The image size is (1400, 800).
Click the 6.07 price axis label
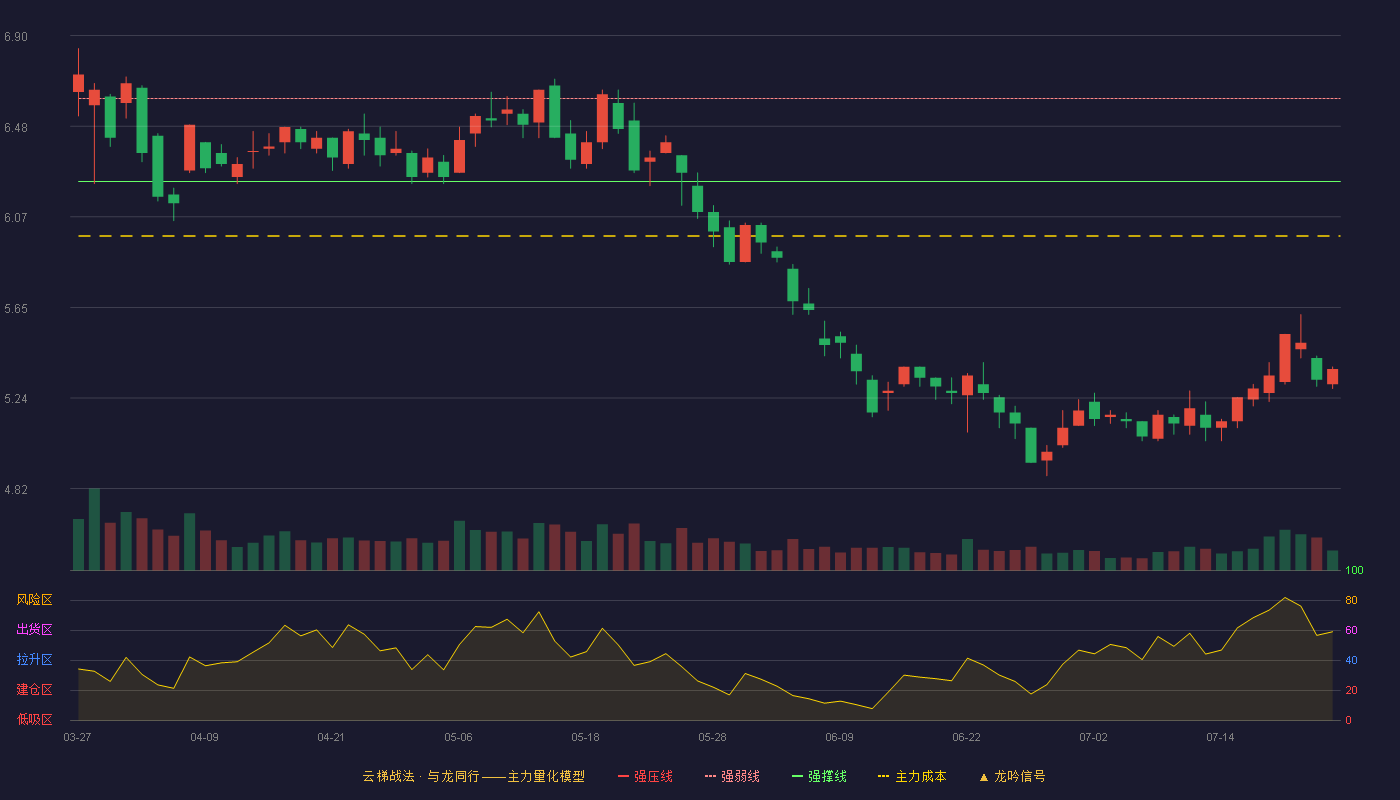point(16,218)
